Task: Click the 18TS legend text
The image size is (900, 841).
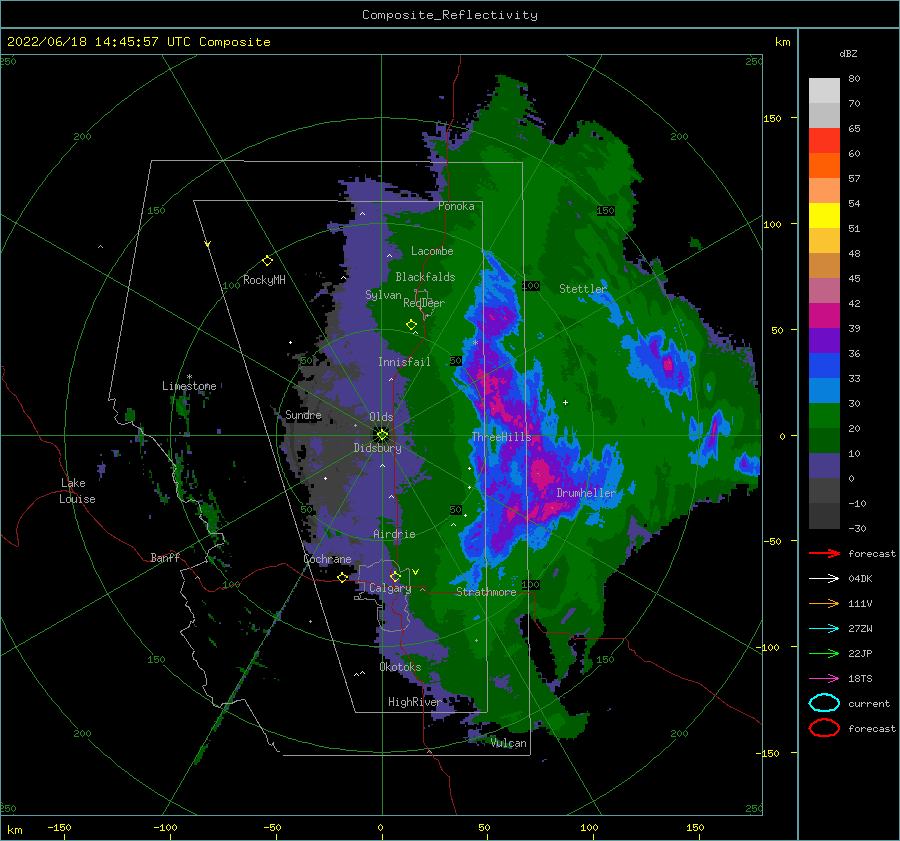Action: (860, 679)
